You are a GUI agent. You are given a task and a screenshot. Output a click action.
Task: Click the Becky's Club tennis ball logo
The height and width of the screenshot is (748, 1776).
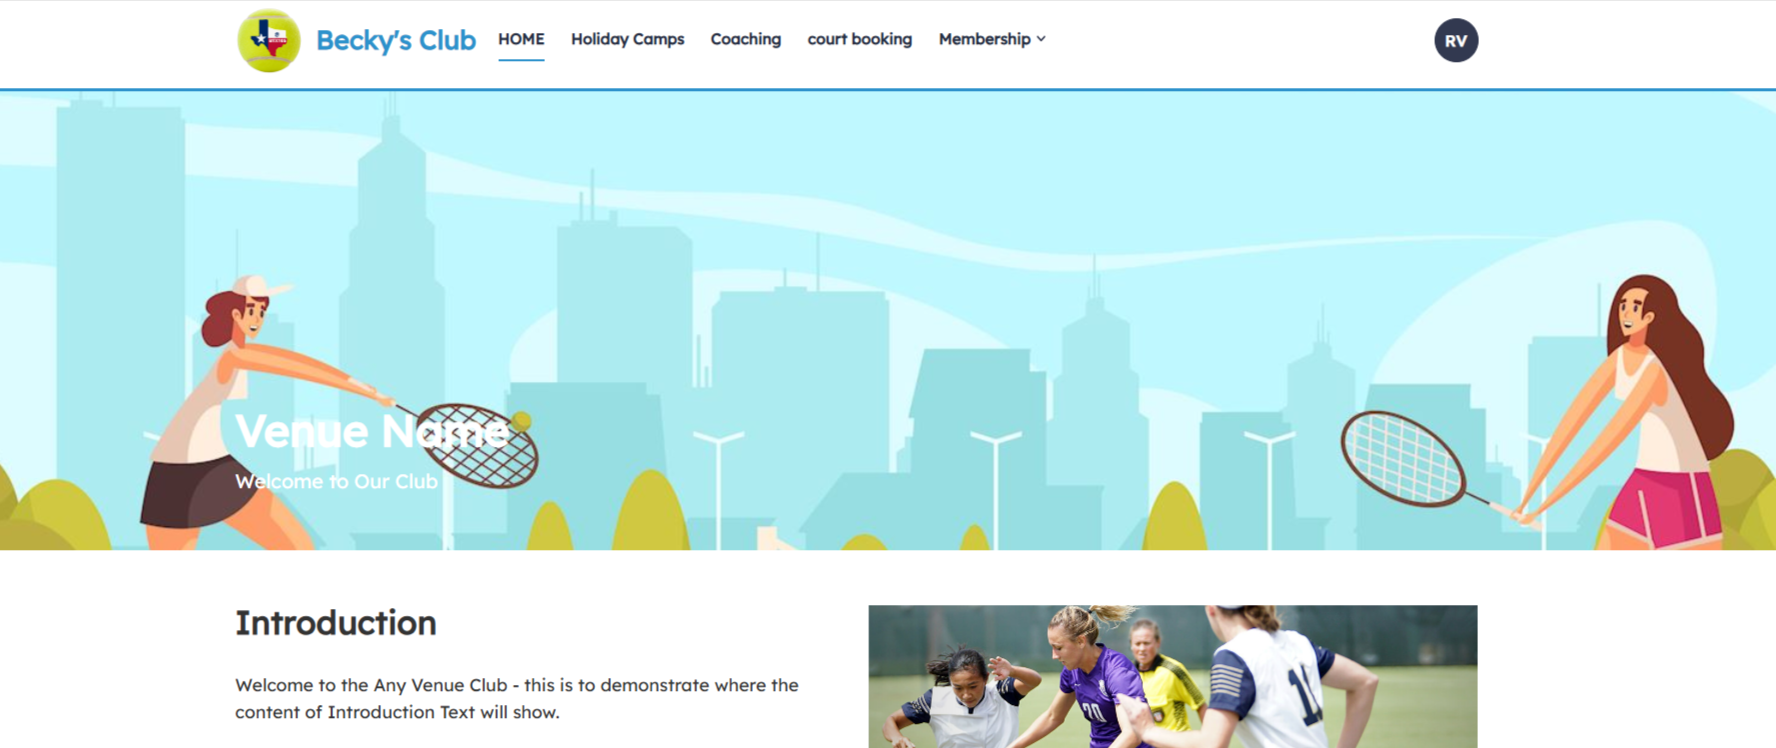(x=268, y=40)
